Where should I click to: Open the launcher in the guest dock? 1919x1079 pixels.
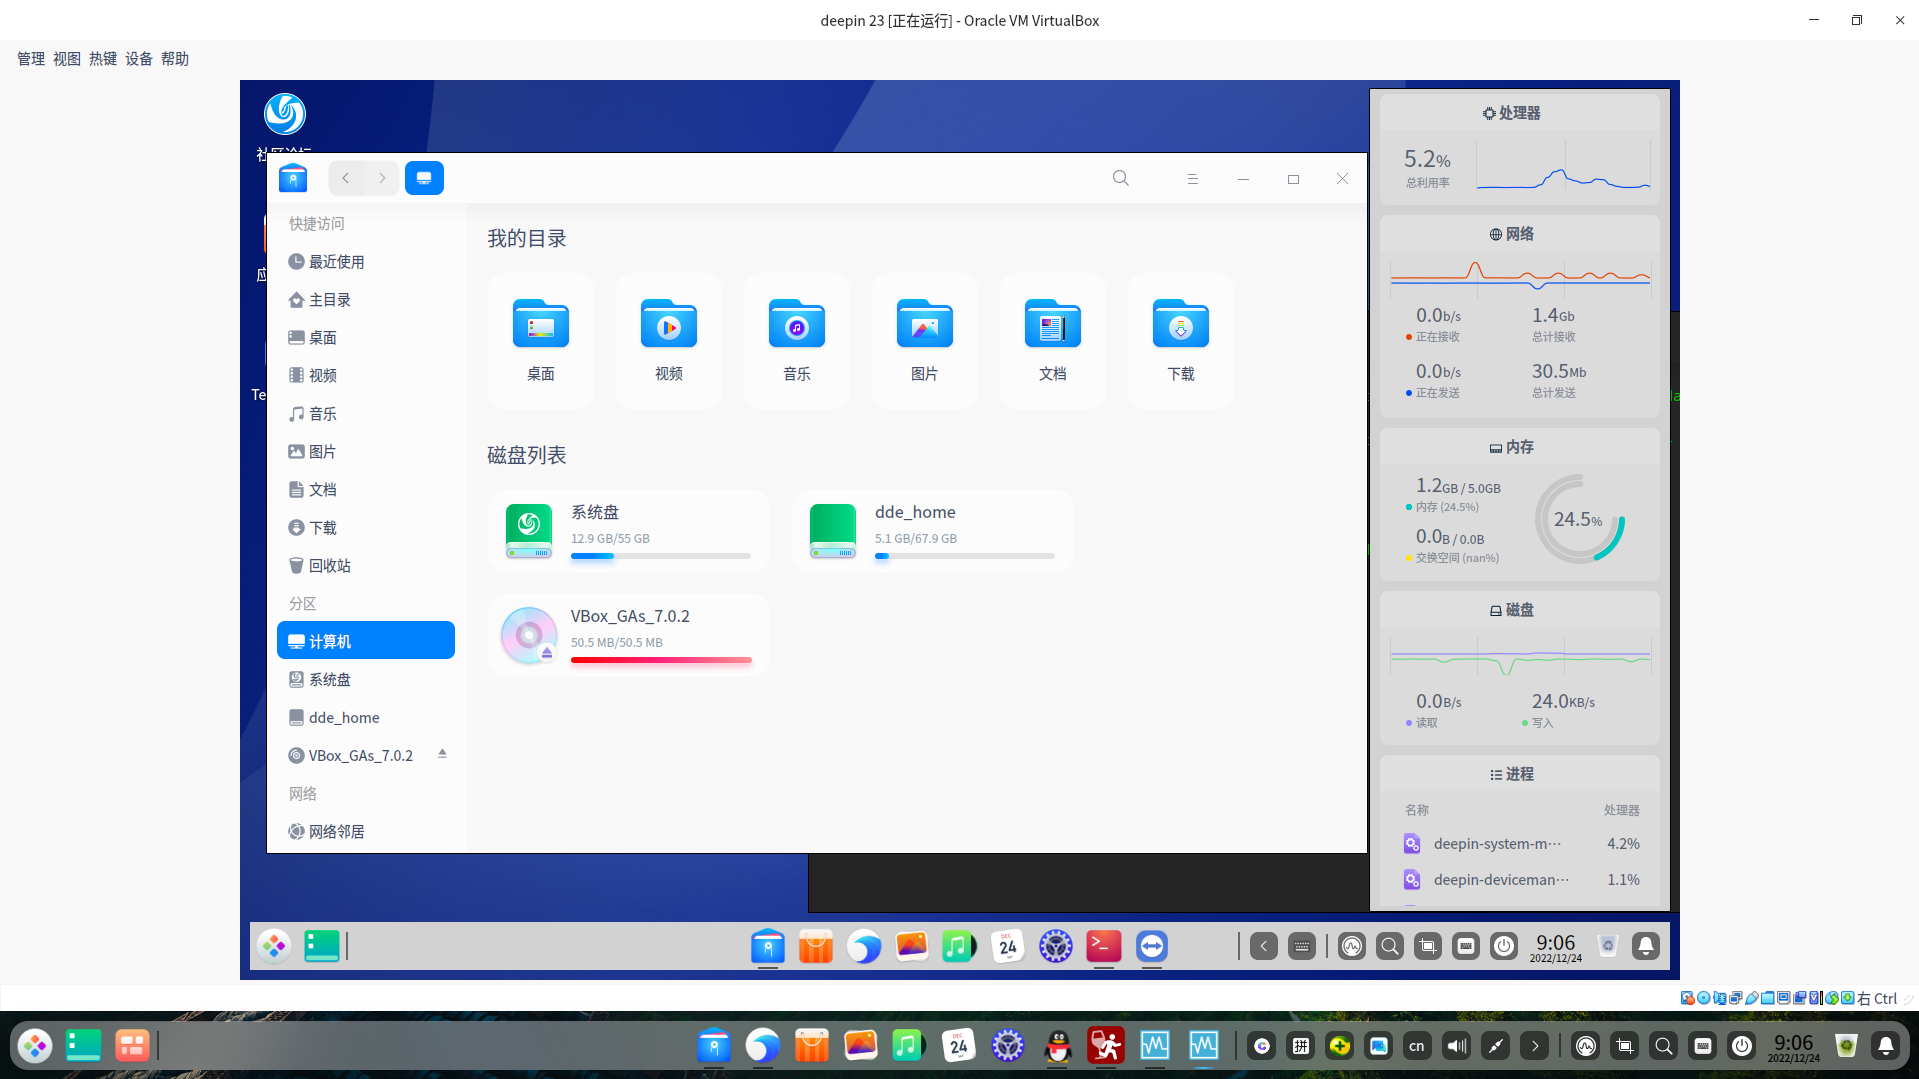(274, 946)
